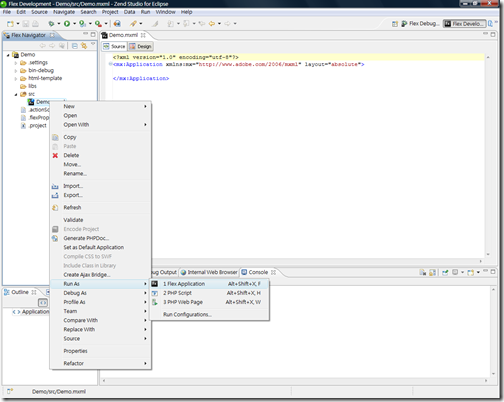Click the Copy icon in context menu
The image size is (504, 402).
click(x=55, y=137)
